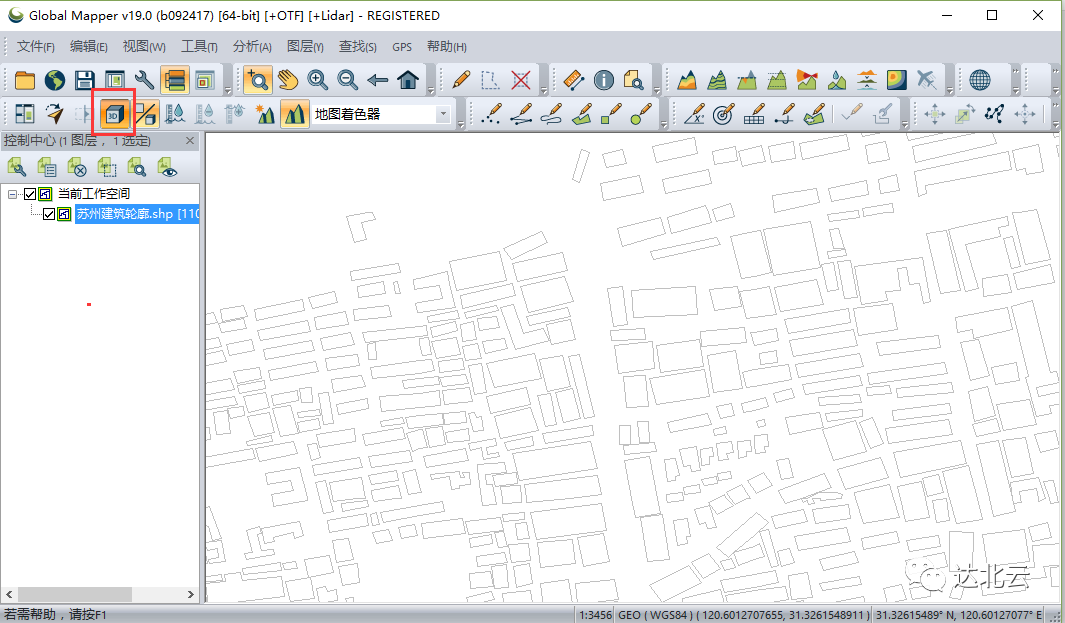Select the Feature Info tool icon
Viewport: 1065px width, 623px height.
point(604,80)
